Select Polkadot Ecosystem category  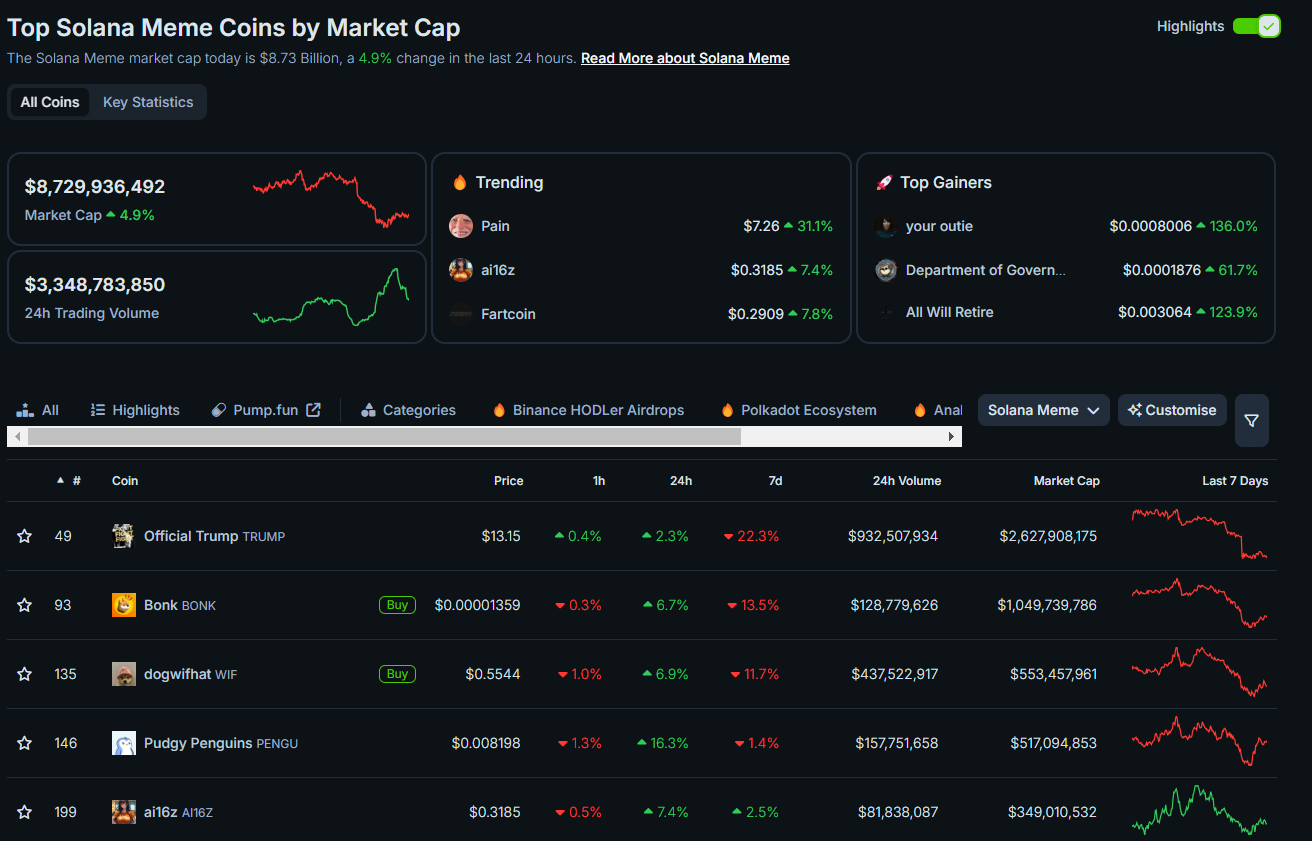[798, 410]
